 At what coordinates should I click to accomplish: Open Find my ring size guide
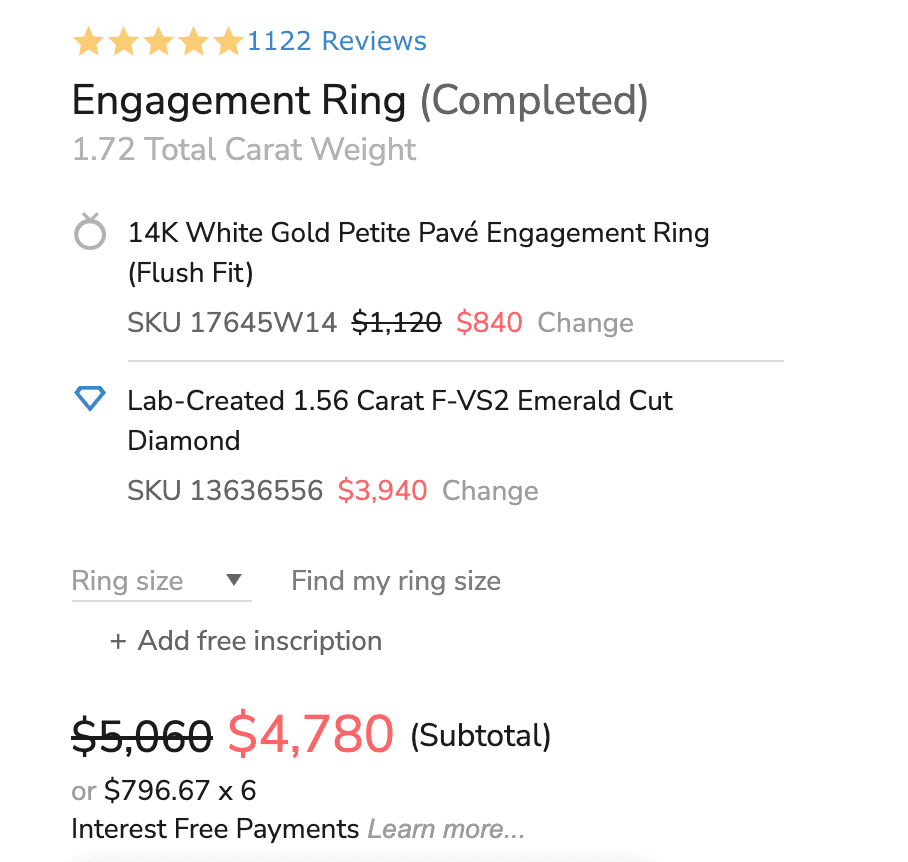396,581
